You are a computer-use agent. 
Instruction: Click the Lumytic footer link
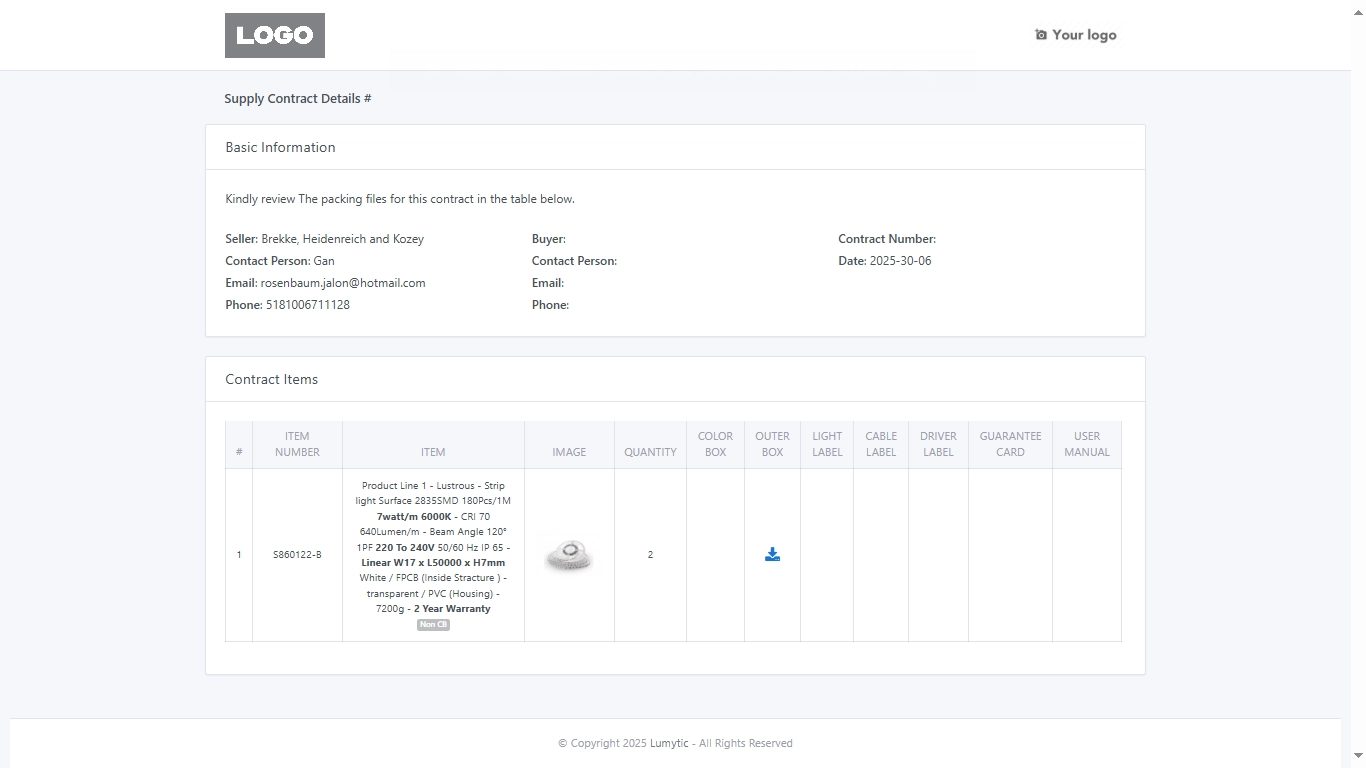[669, 743]
